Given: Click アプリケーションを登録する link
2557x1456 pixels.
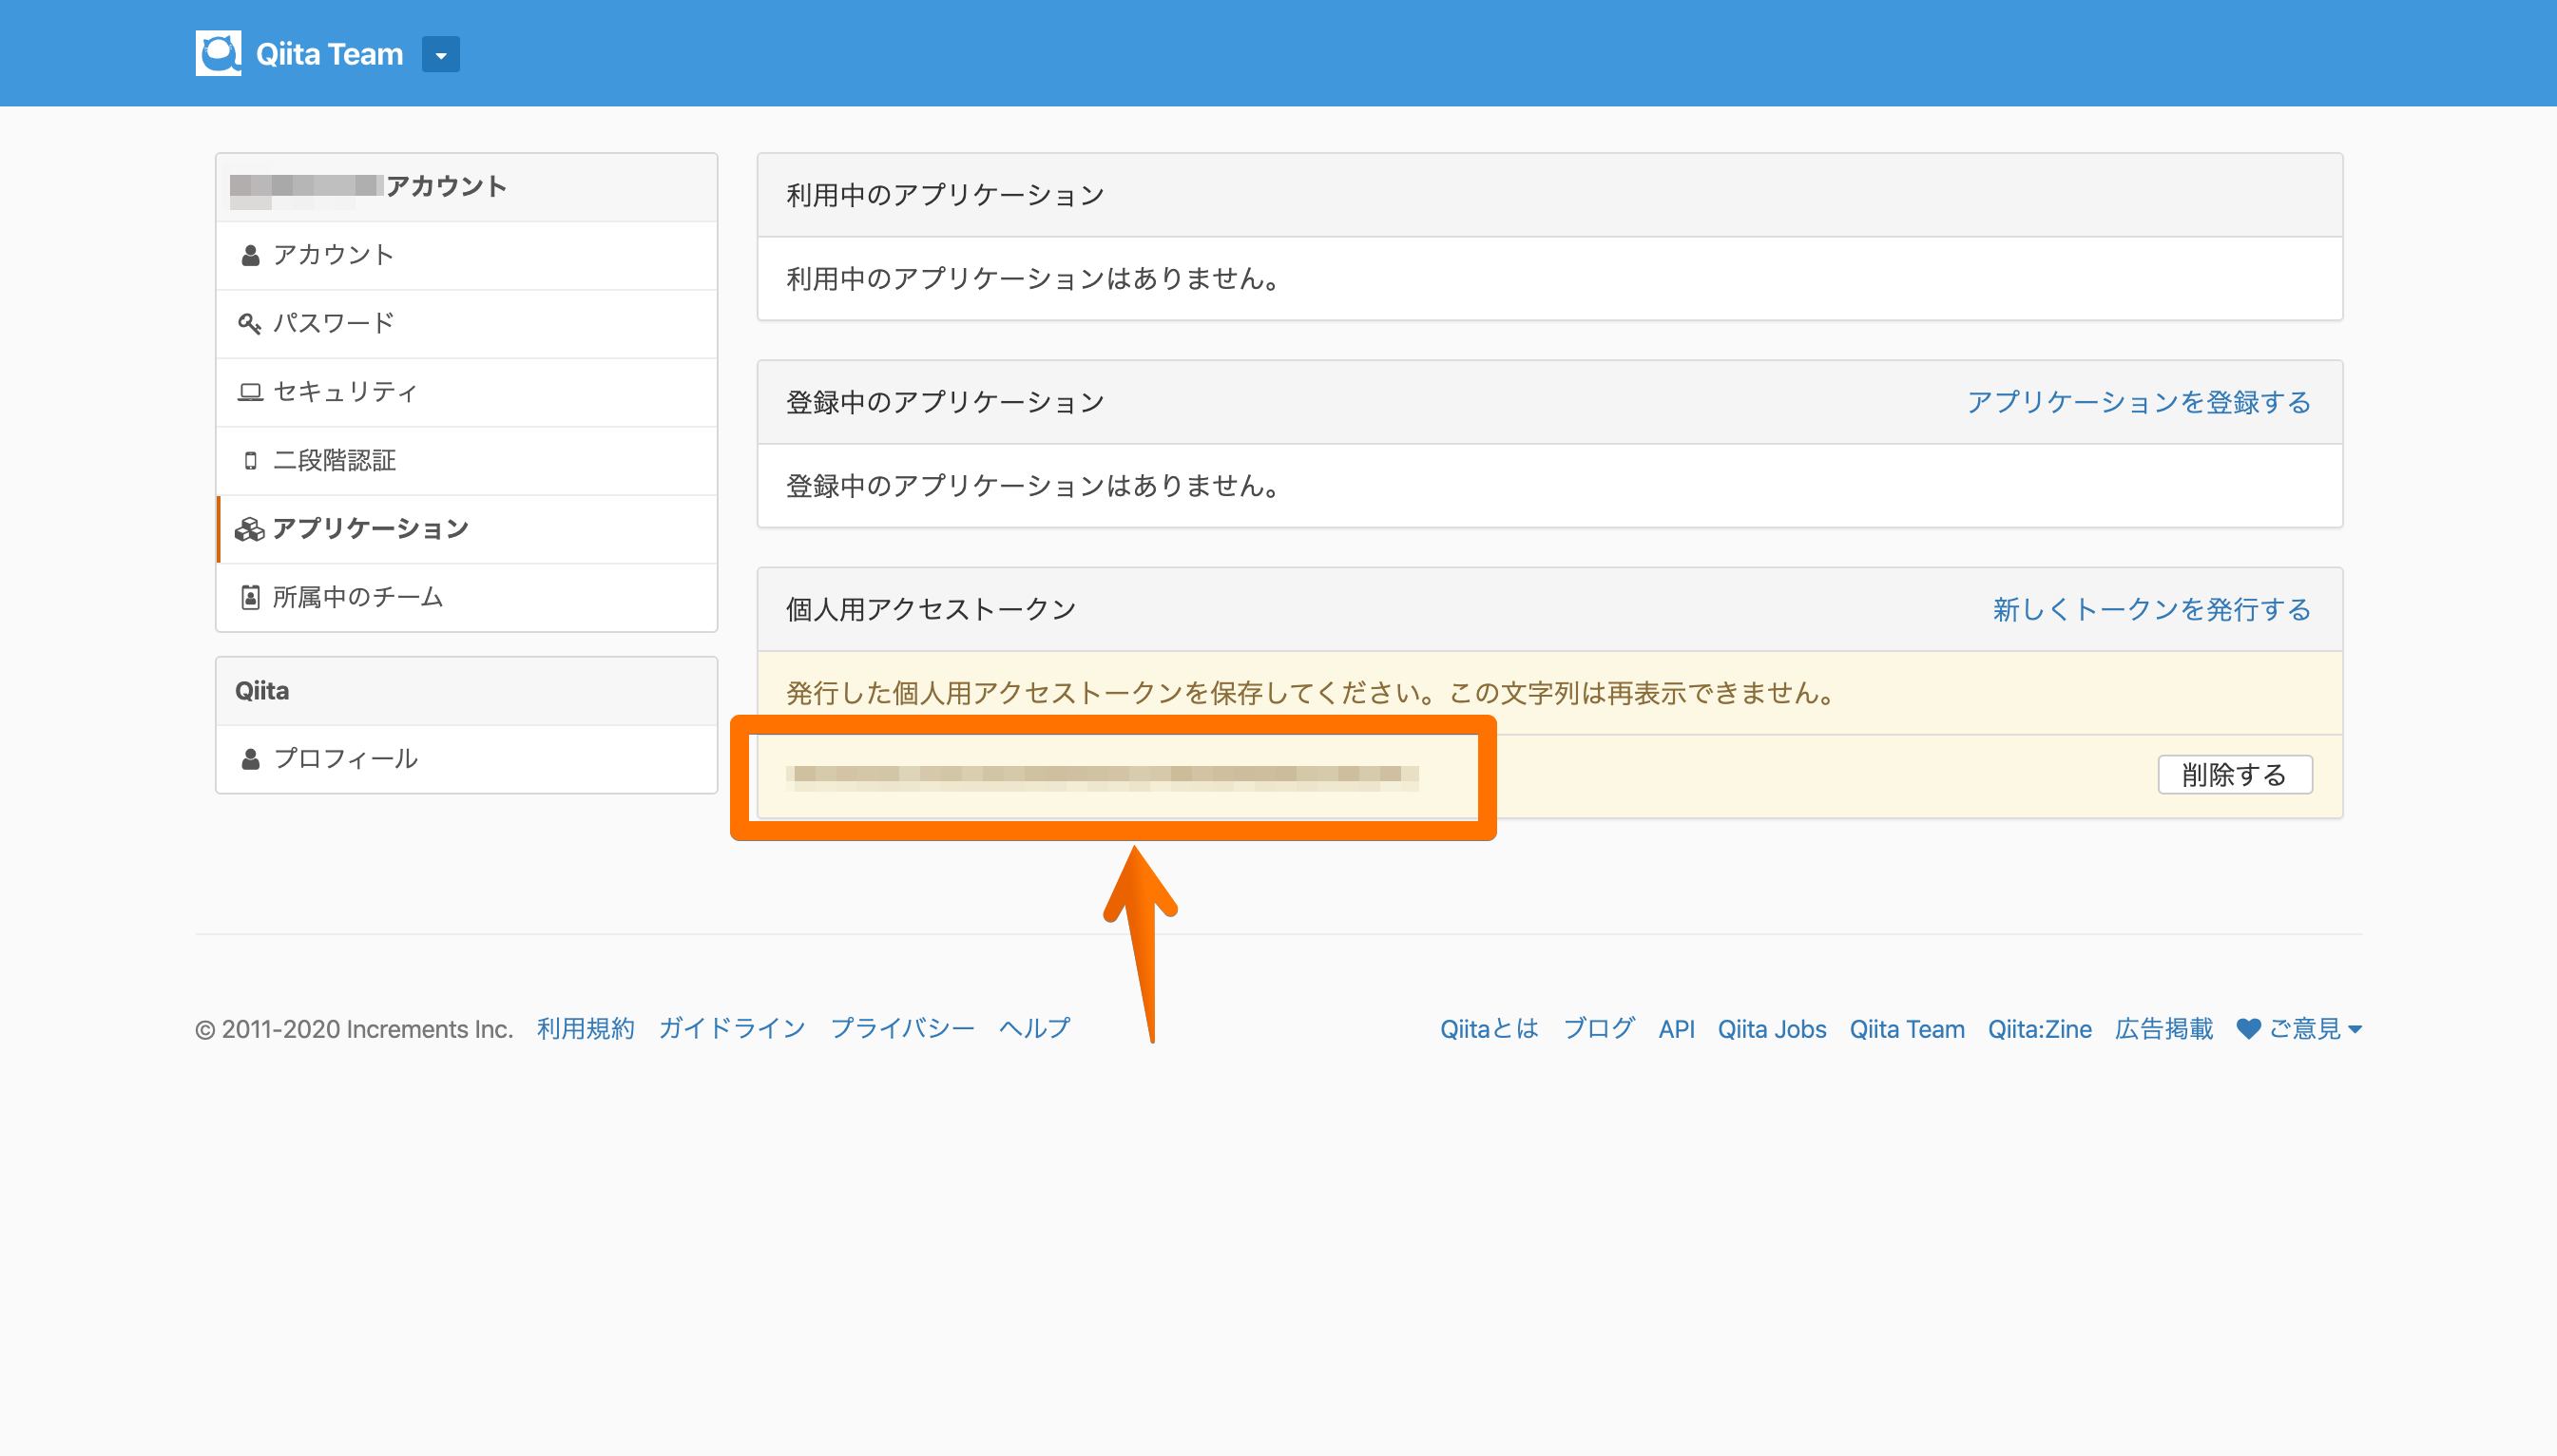Looking at the screenshot, I should pos(2138,402).
